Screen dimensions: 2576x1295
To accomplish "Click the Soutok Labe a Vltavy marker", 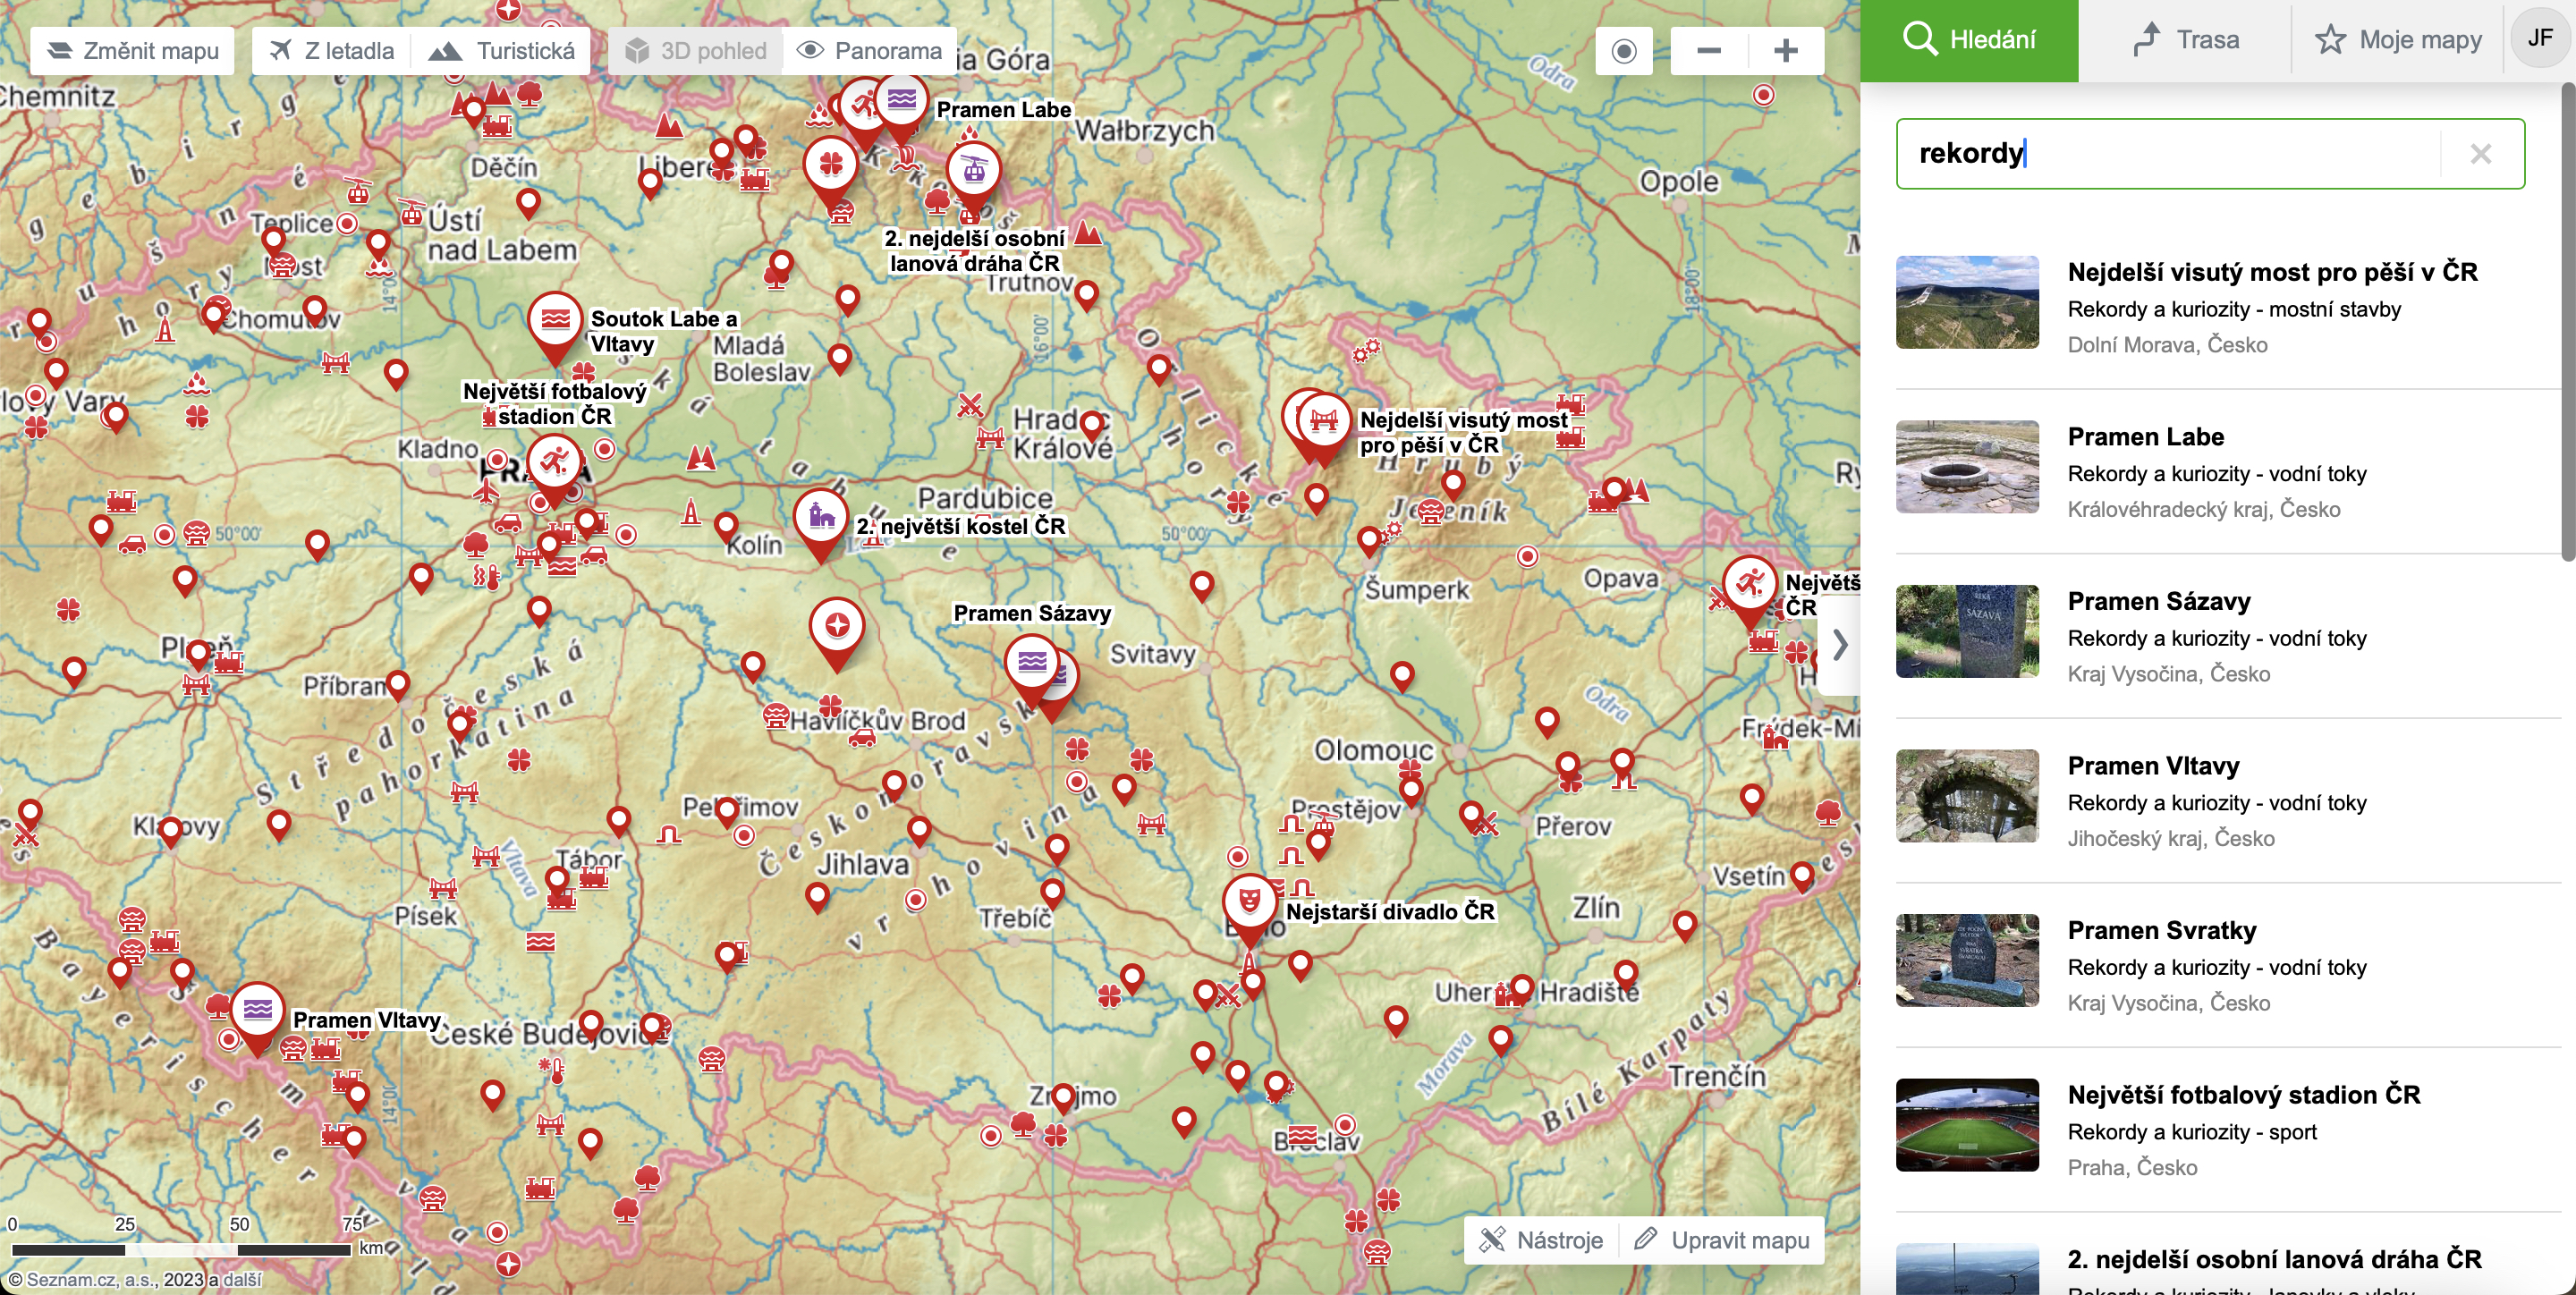I will (x=555, y=320).
